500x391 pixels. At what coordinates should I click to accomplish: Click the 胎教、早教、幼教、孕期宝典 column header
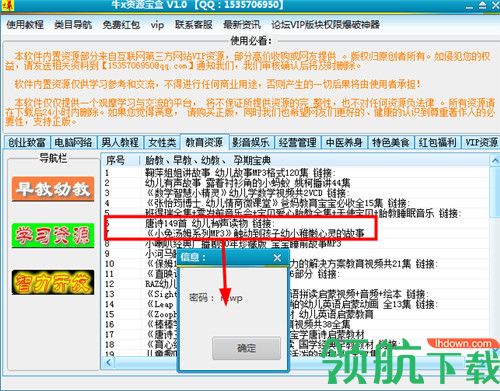point(314,160)
